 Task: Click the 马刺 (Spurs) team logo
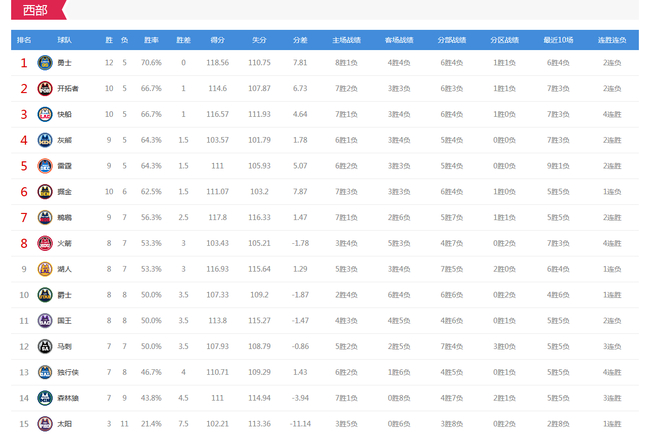tap(45, 346)
